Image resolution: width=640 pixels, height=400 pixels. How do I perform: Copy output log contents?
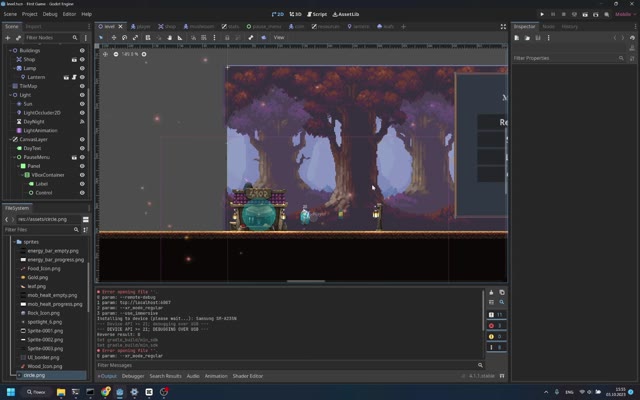click(x=502, y=292)
